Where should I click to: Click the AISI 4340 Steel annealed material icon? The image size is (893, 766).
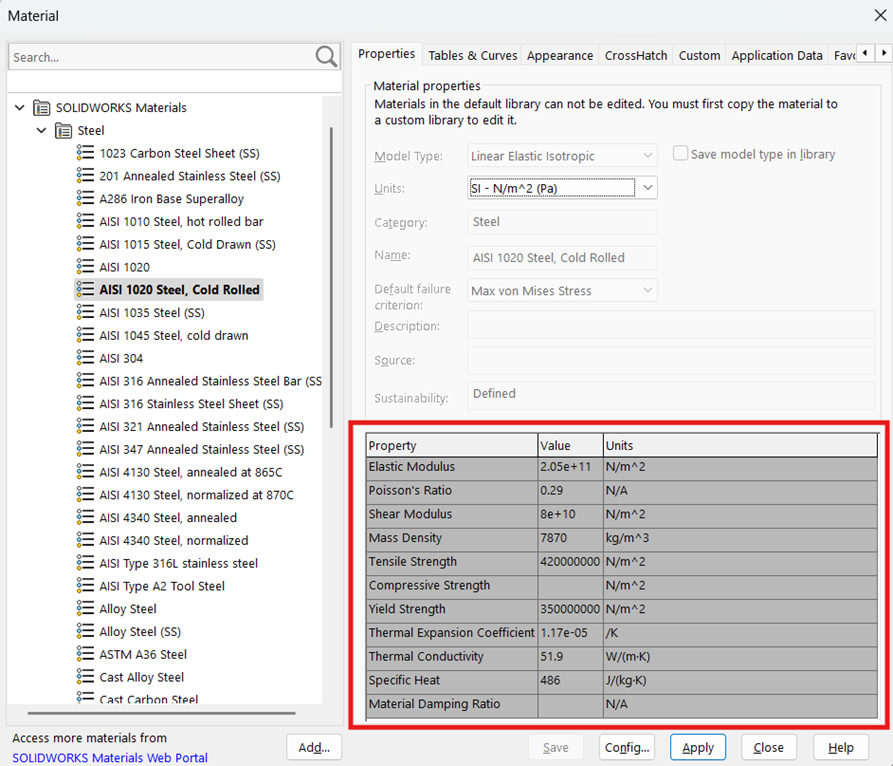[x=83, y=517]
